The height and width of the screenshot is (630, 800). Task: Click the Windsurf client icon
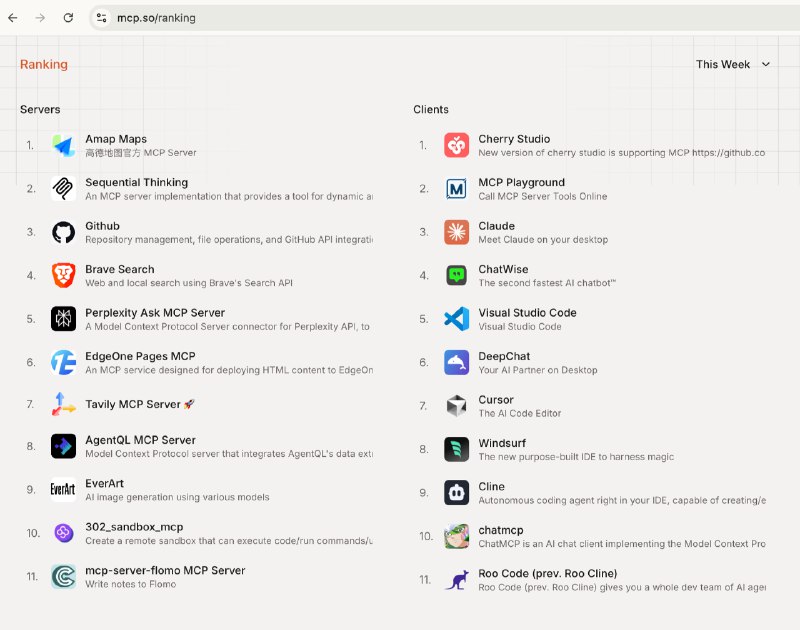(x=456, y=449)
